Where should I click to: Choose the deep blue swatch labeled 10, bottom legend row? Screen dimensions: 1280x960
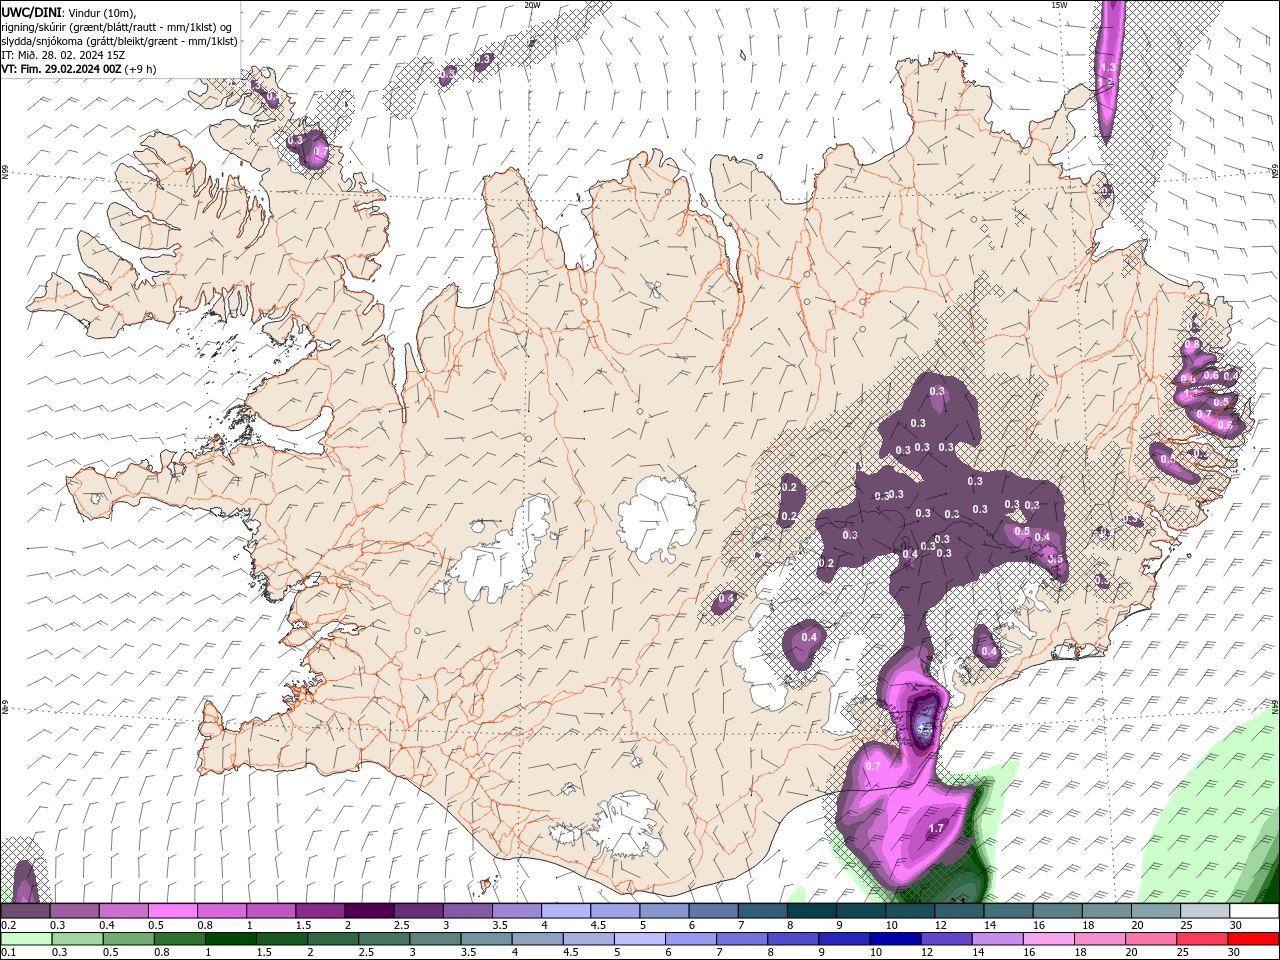[x=895, y=939]
